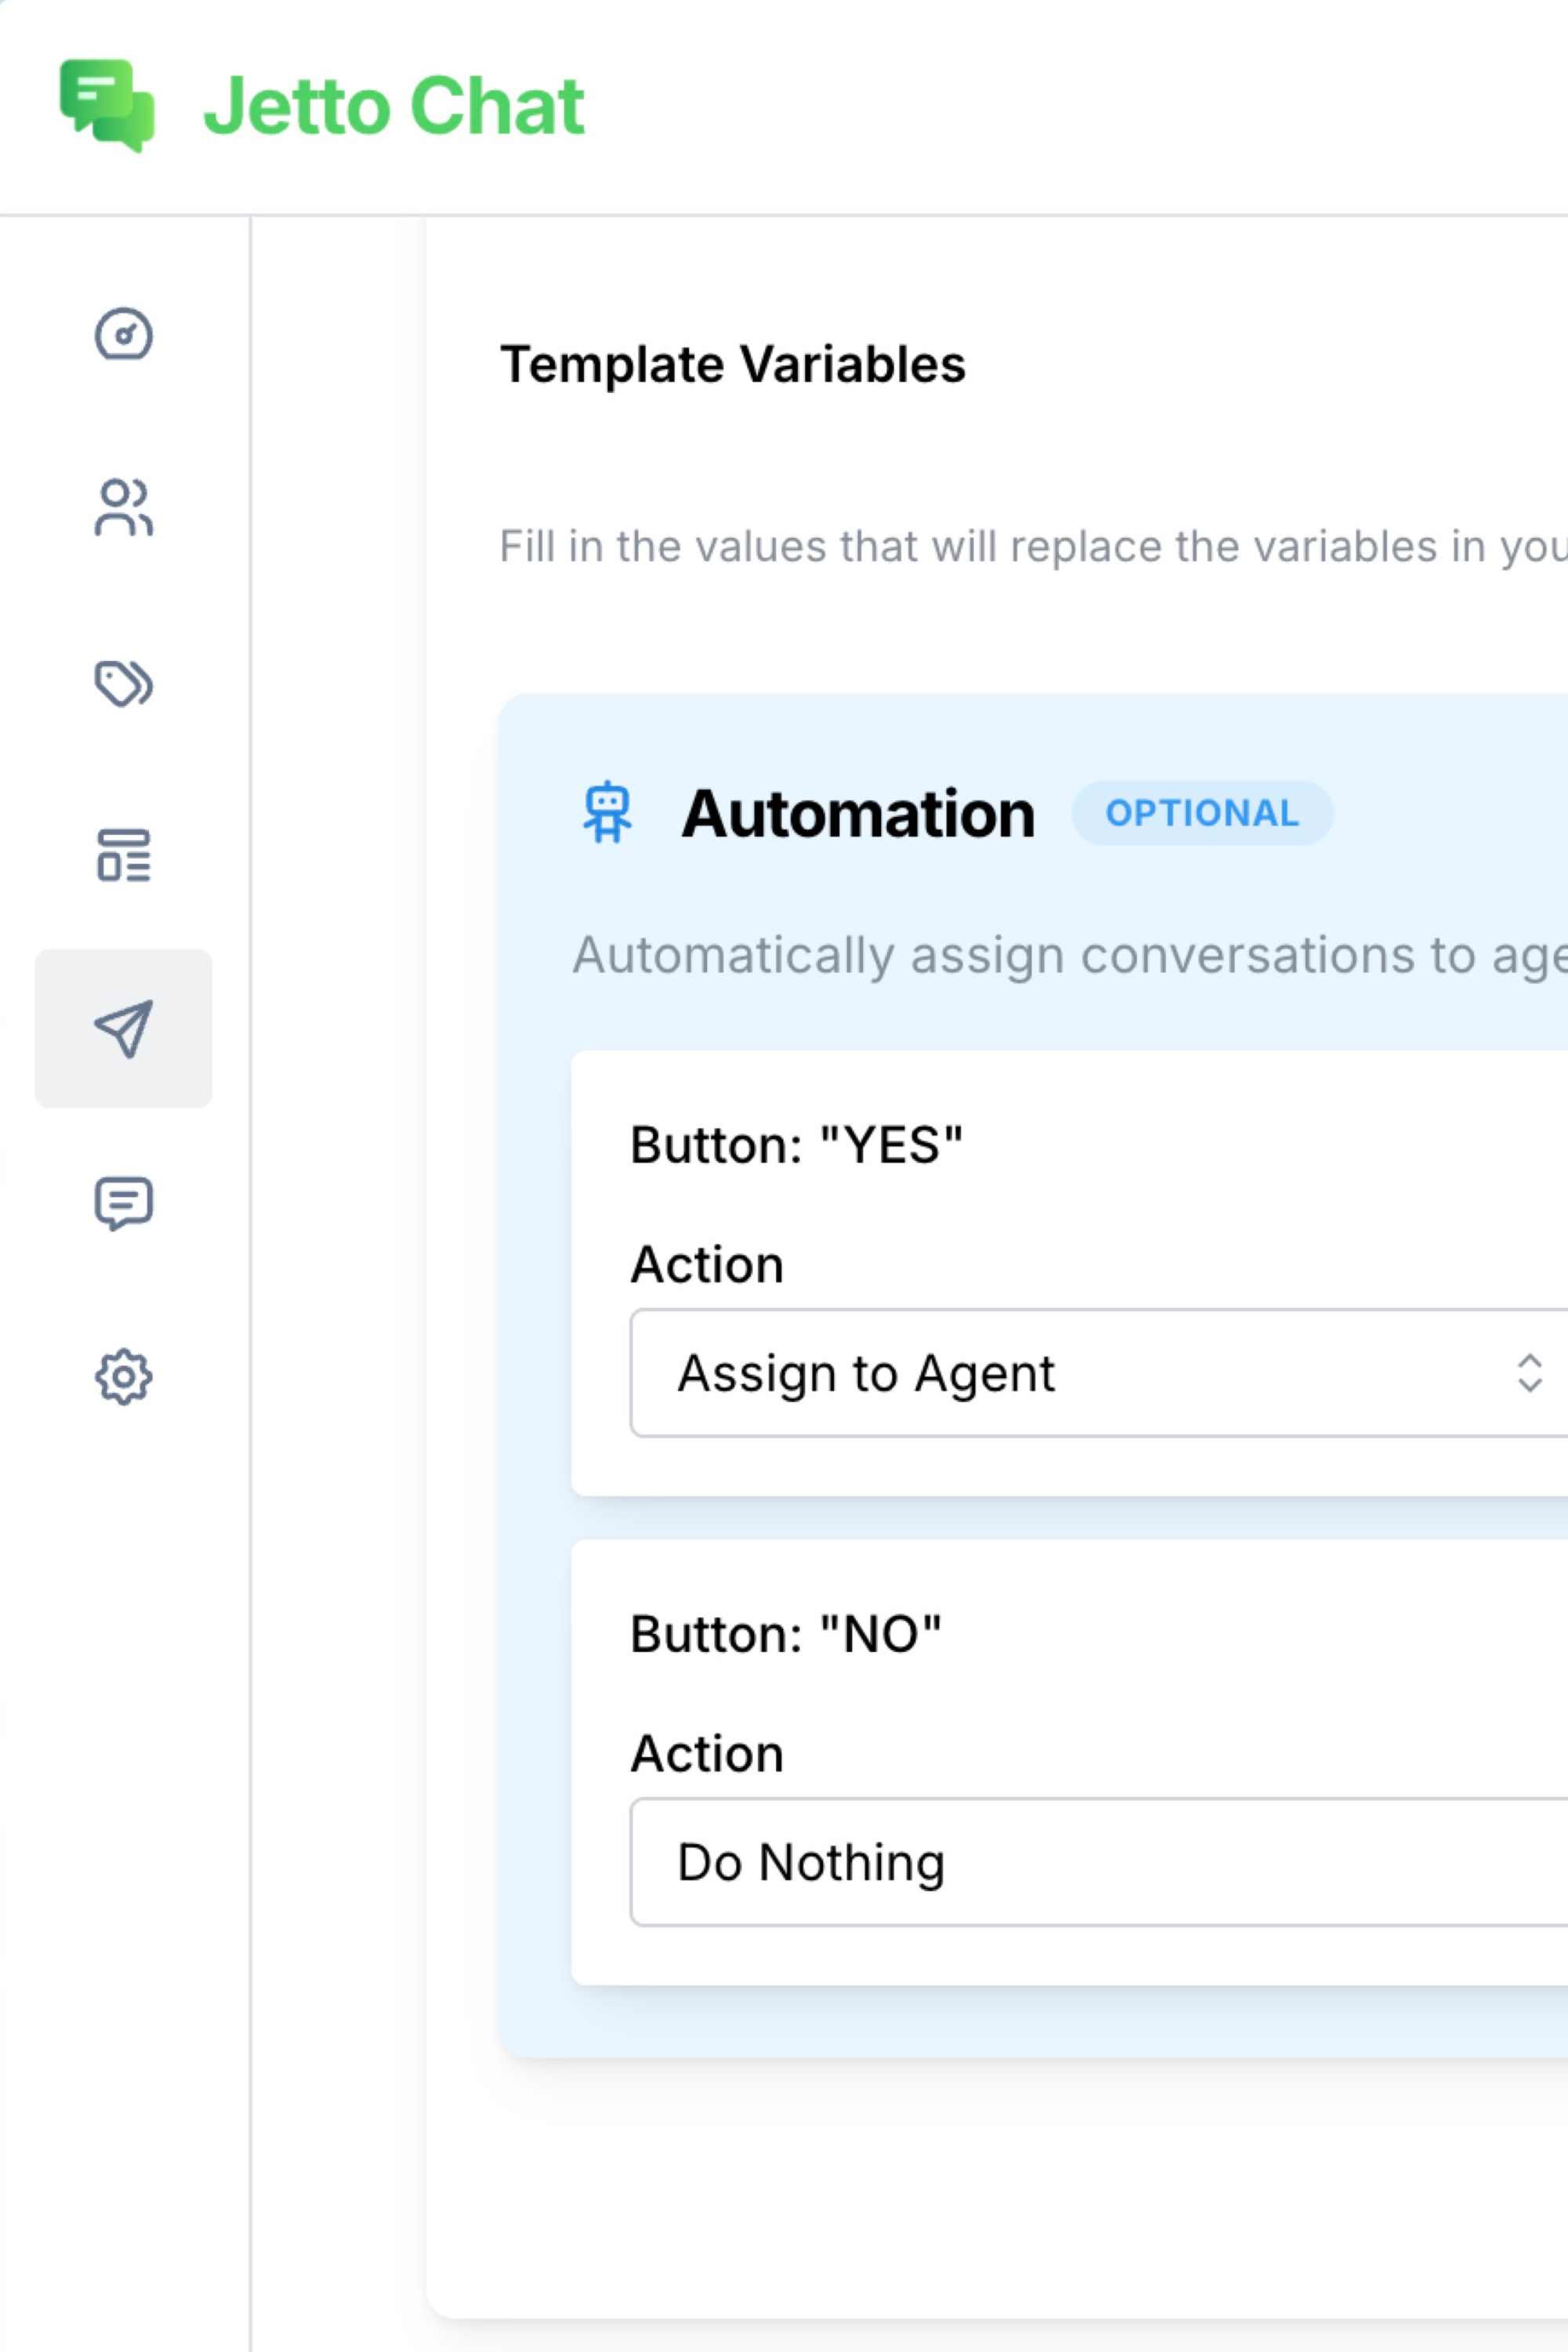Open the chat messages sidebar icon

pyautogui.click(x=123, y=1203)
